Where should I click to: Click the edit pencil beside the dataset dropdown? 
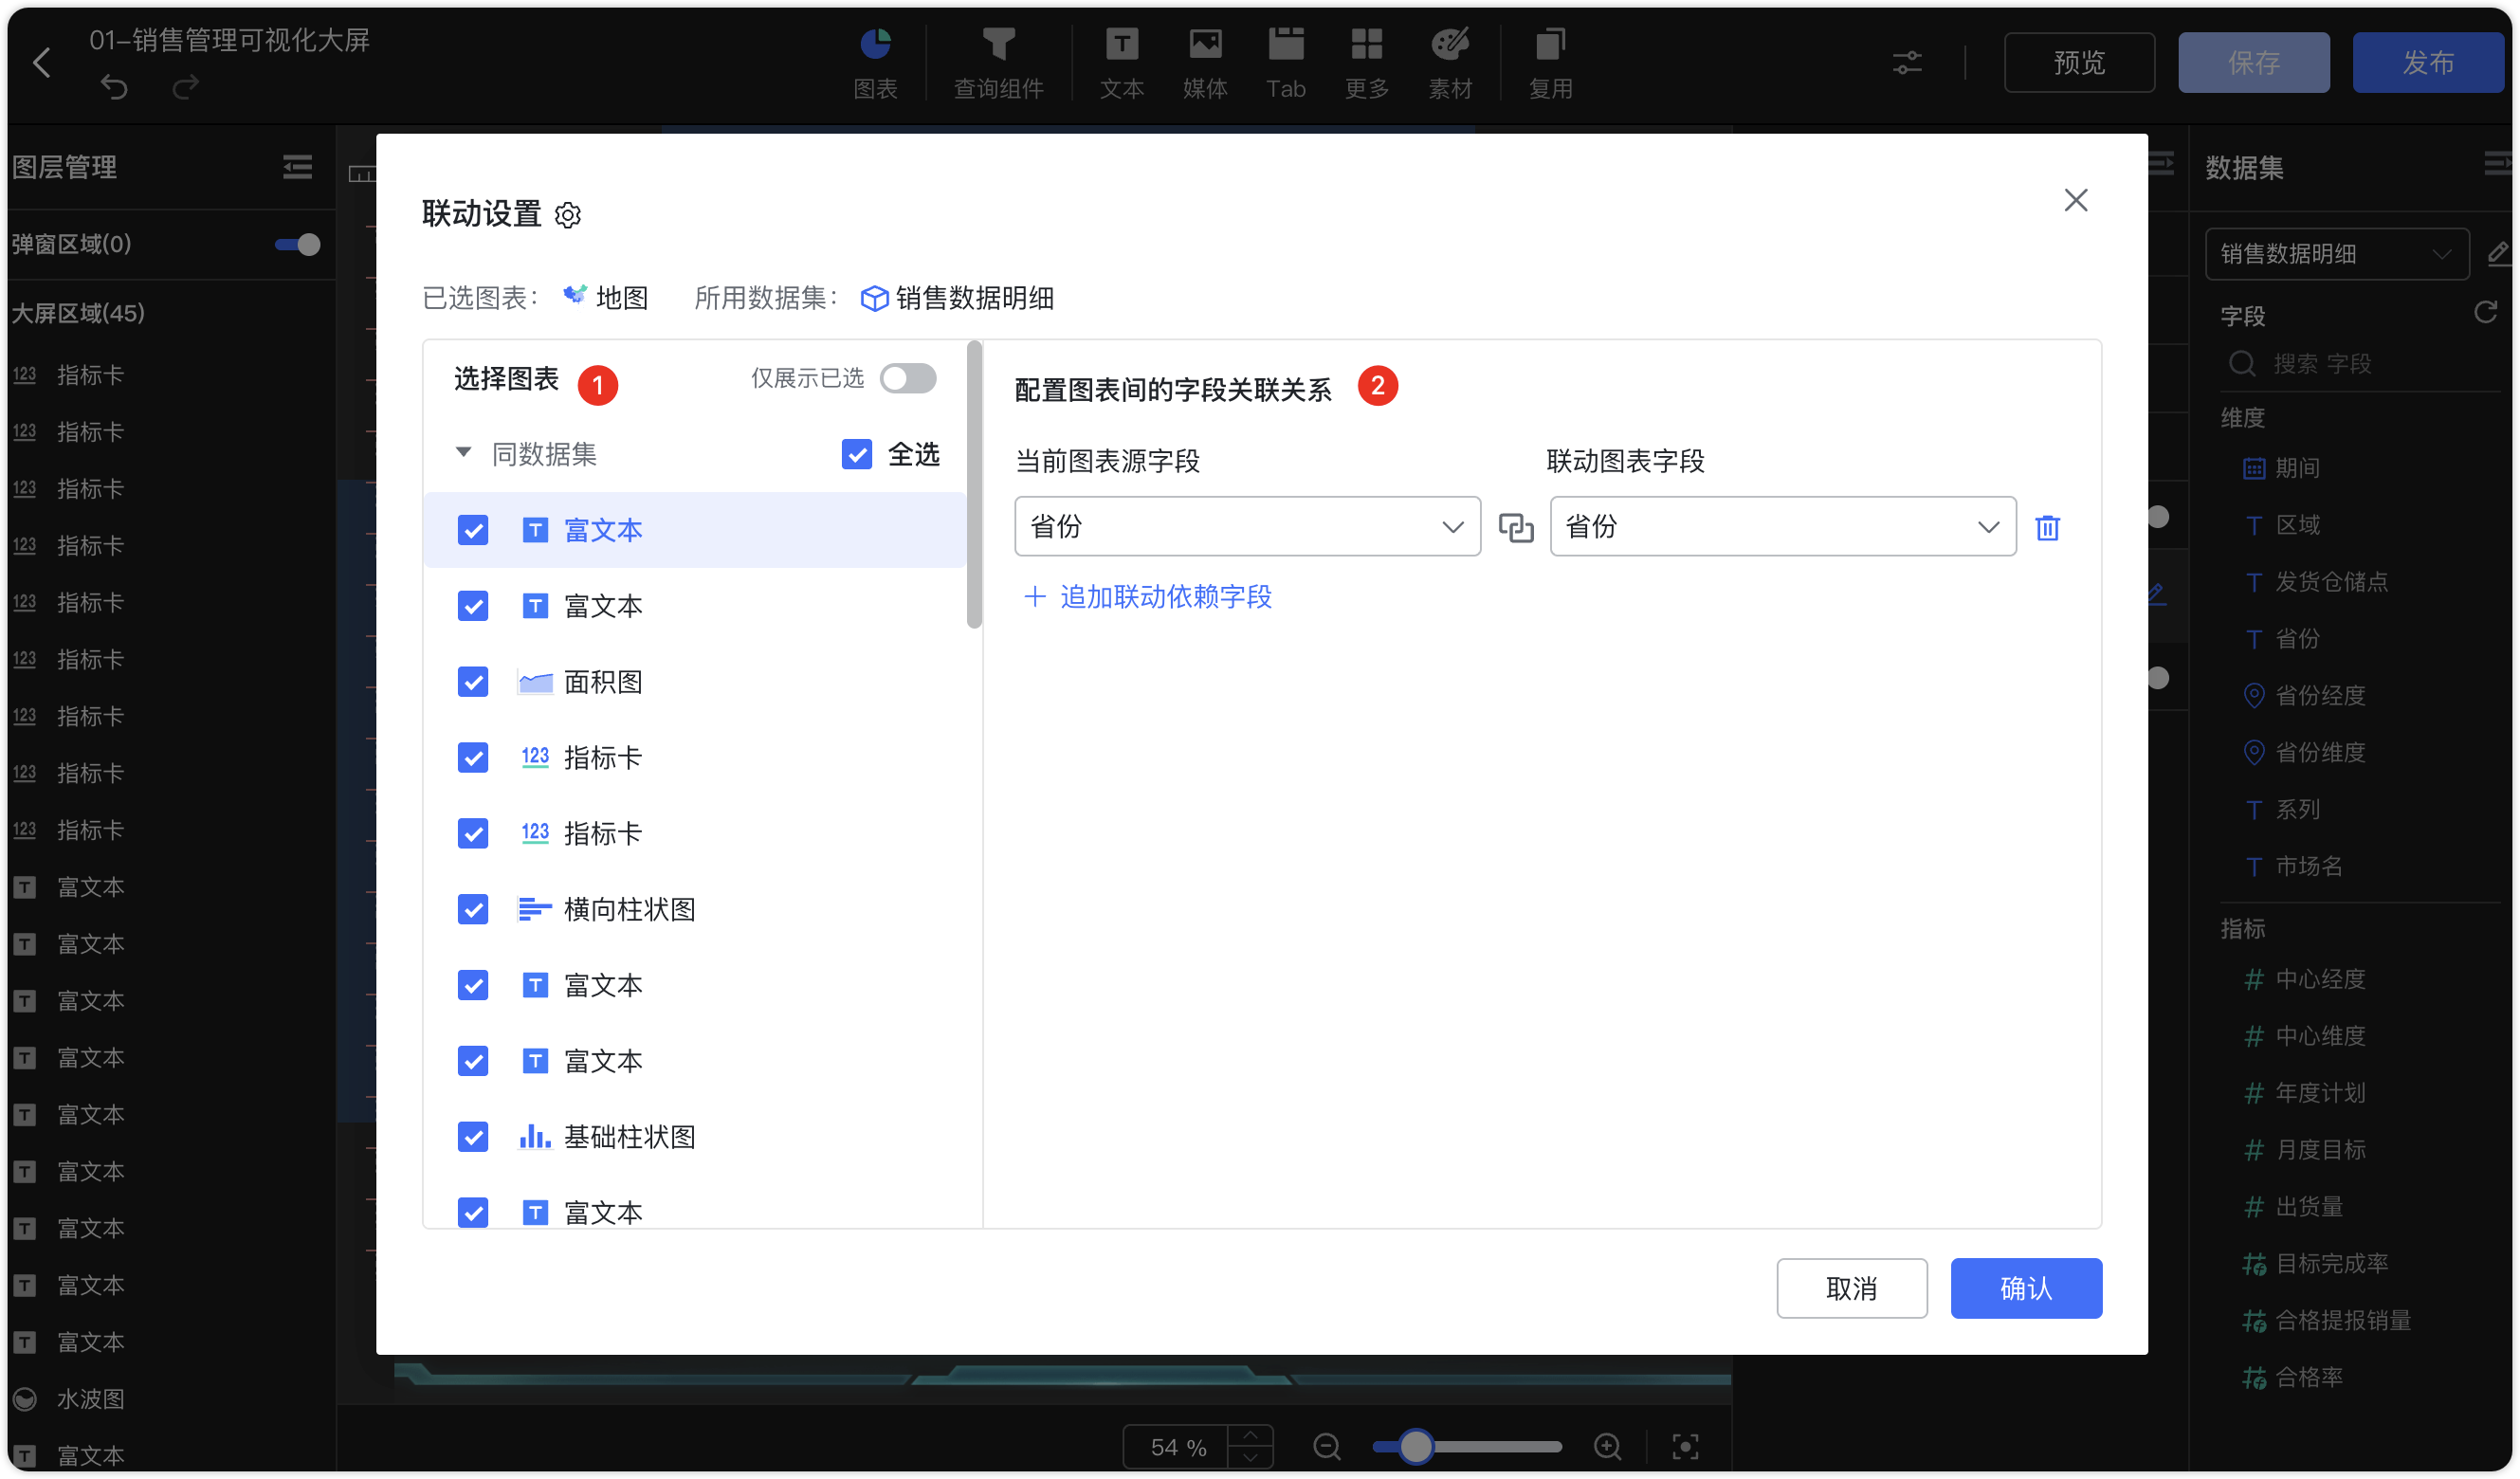coord(2497,252)
